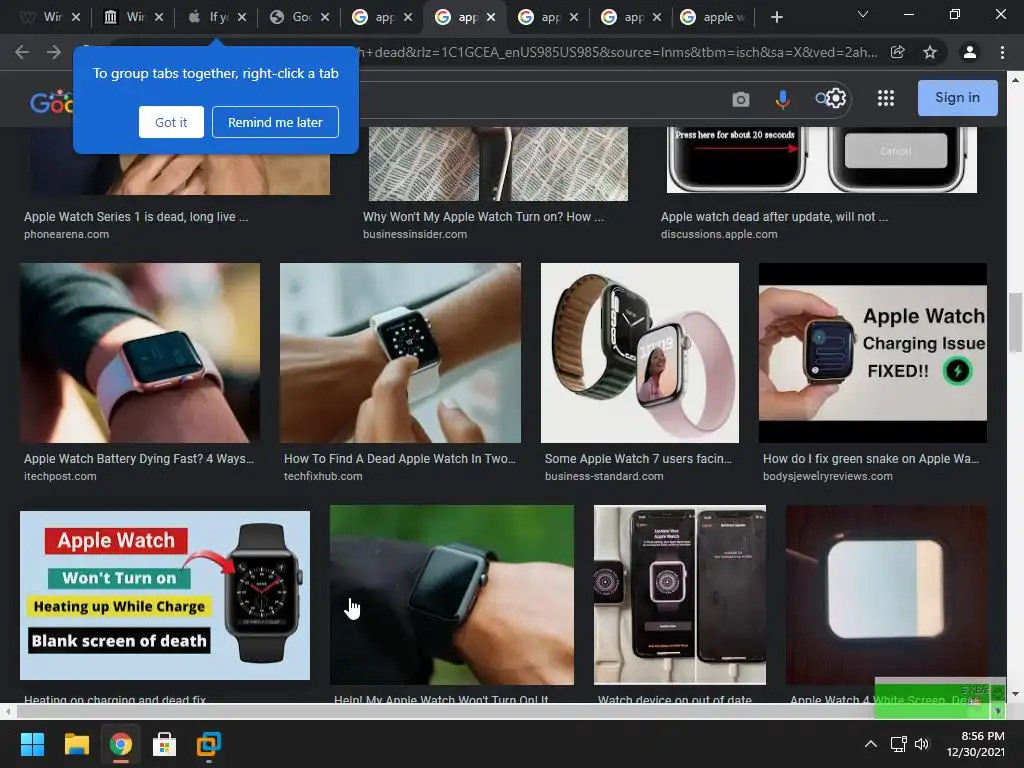
Task: Select Apple Watch Charging Issue FIXED thumbnail
Action: (872, 353)
